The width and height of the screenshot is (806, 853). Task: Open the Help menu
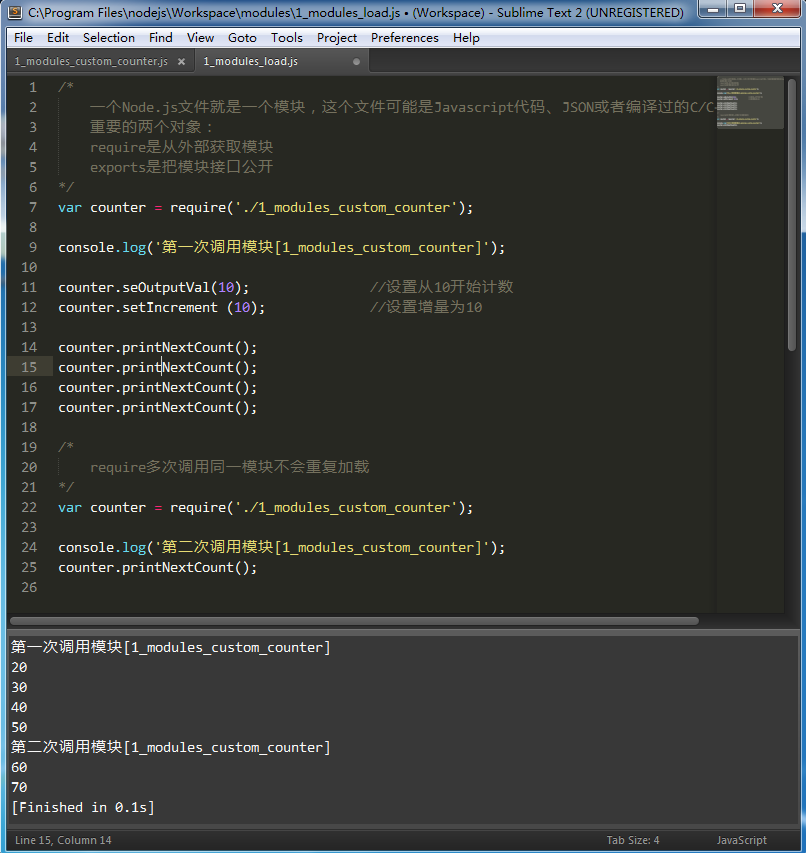[466, 37]
